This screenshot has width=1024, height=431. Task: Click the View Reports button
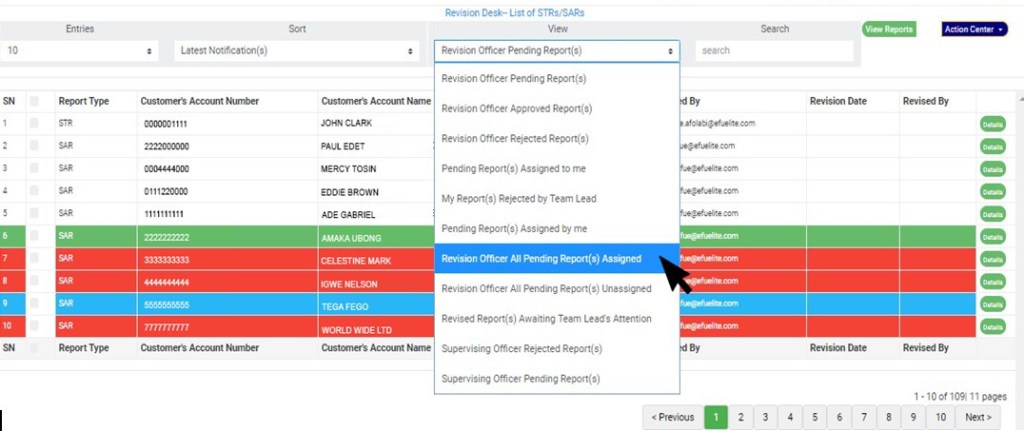[x=888, y=30]
